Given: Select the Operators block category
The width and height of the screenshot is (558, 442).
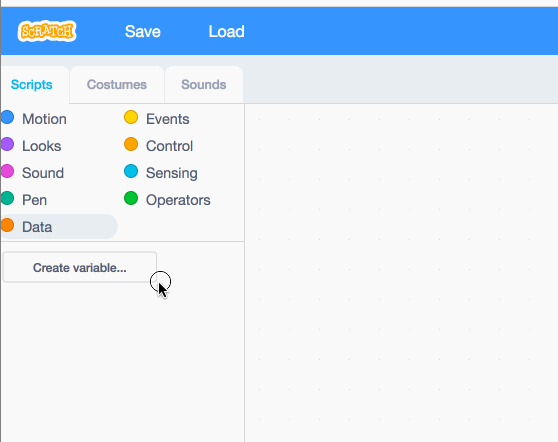Looking at the screenshot, I should [x=167, y=200].
